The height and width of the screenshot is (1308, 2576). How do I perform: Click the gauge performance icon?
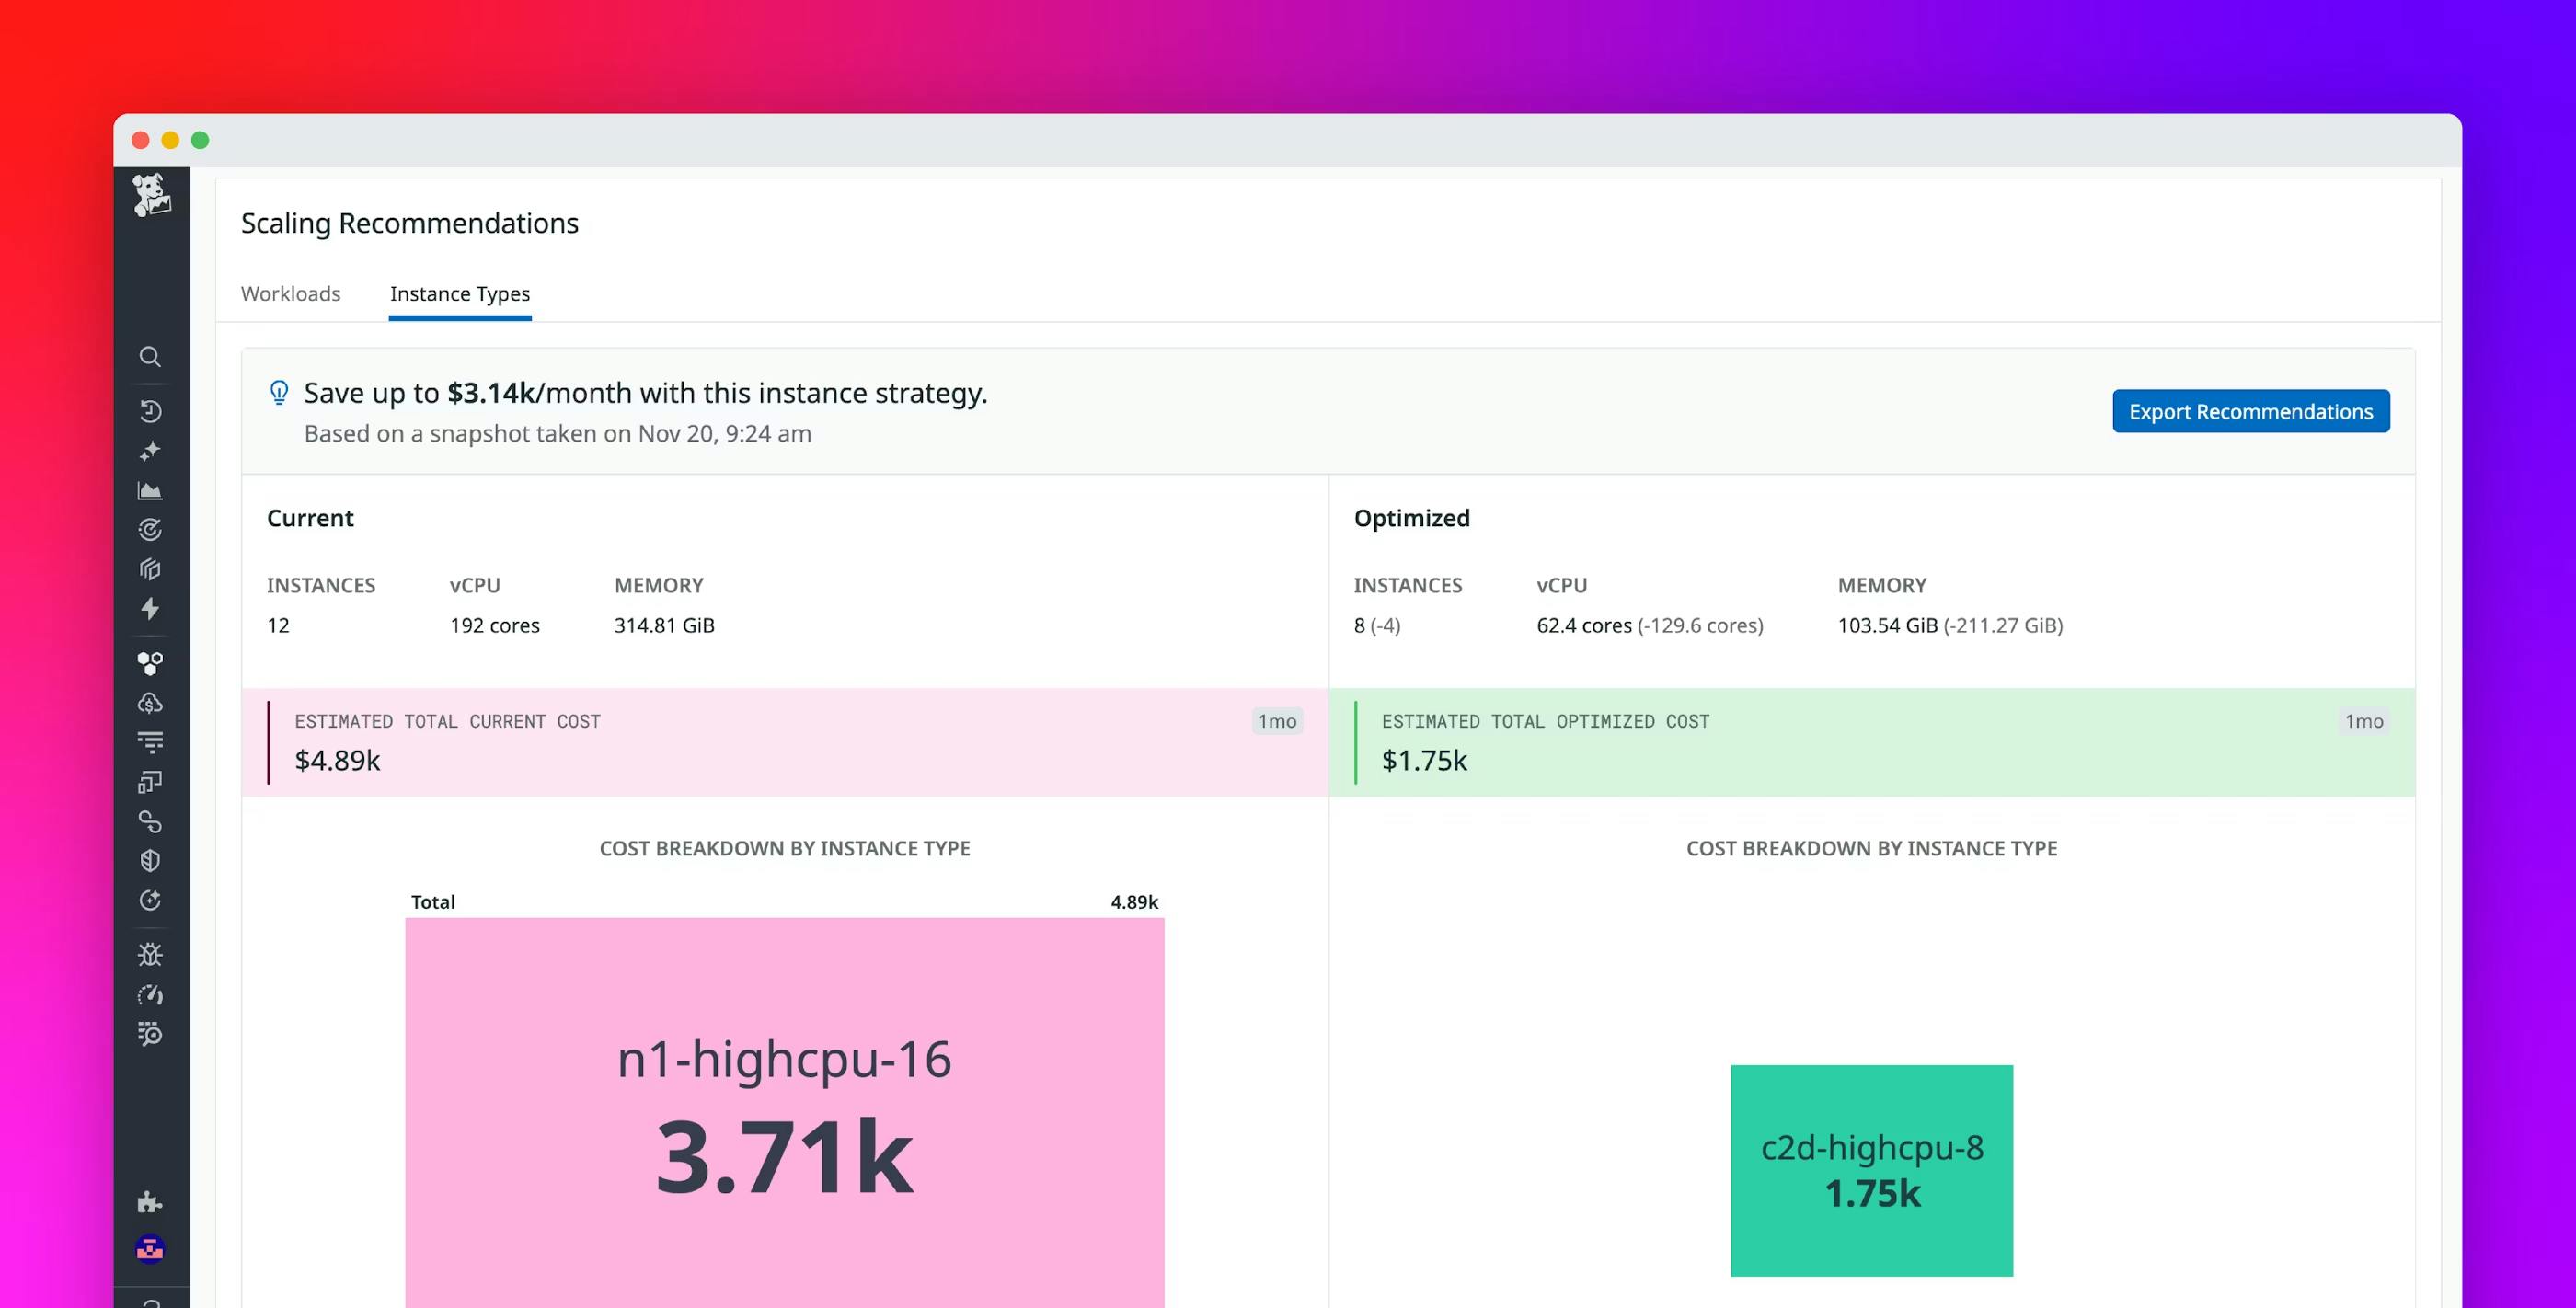[x=151, y=995]
